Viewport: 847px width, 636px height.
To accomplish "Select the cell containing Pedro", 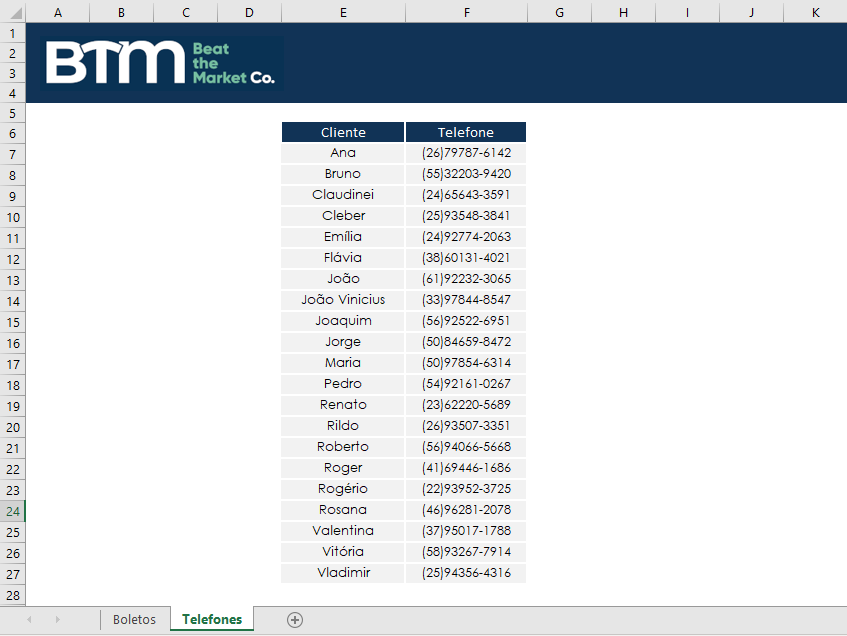I will 343,384.
